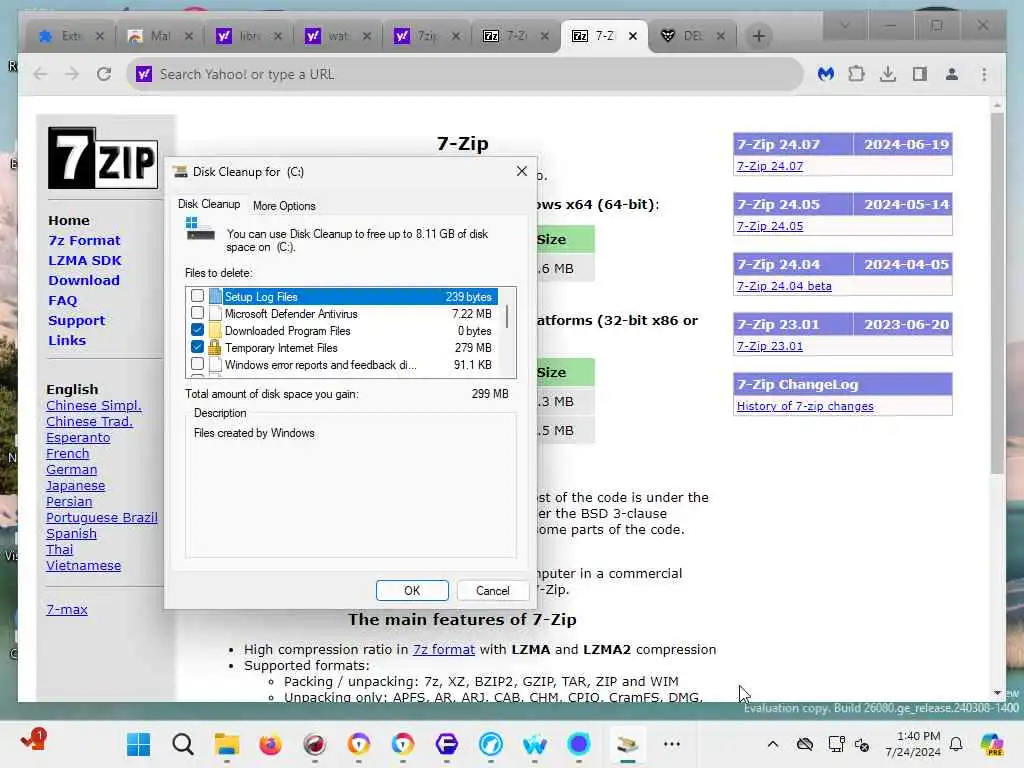Open the Support link
The width and height of the screenshot is (1024, 768).
coord(76,321)
